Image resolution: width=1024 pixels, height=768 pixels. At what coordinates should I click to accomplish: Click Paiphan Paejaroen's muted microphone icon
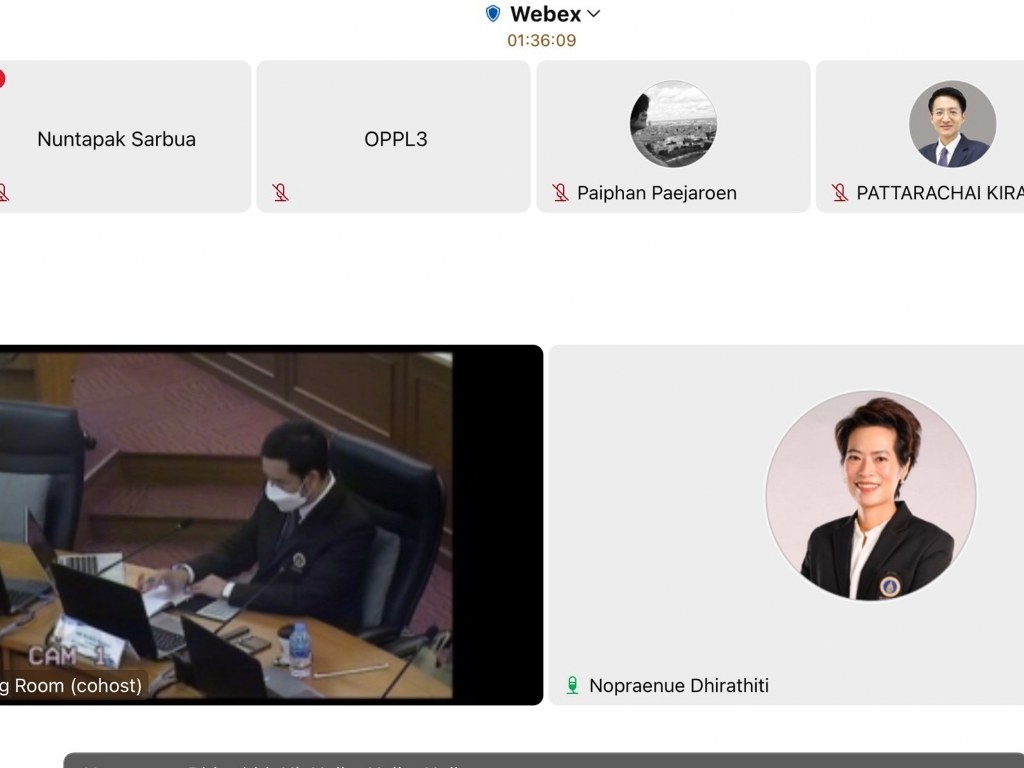561,193
